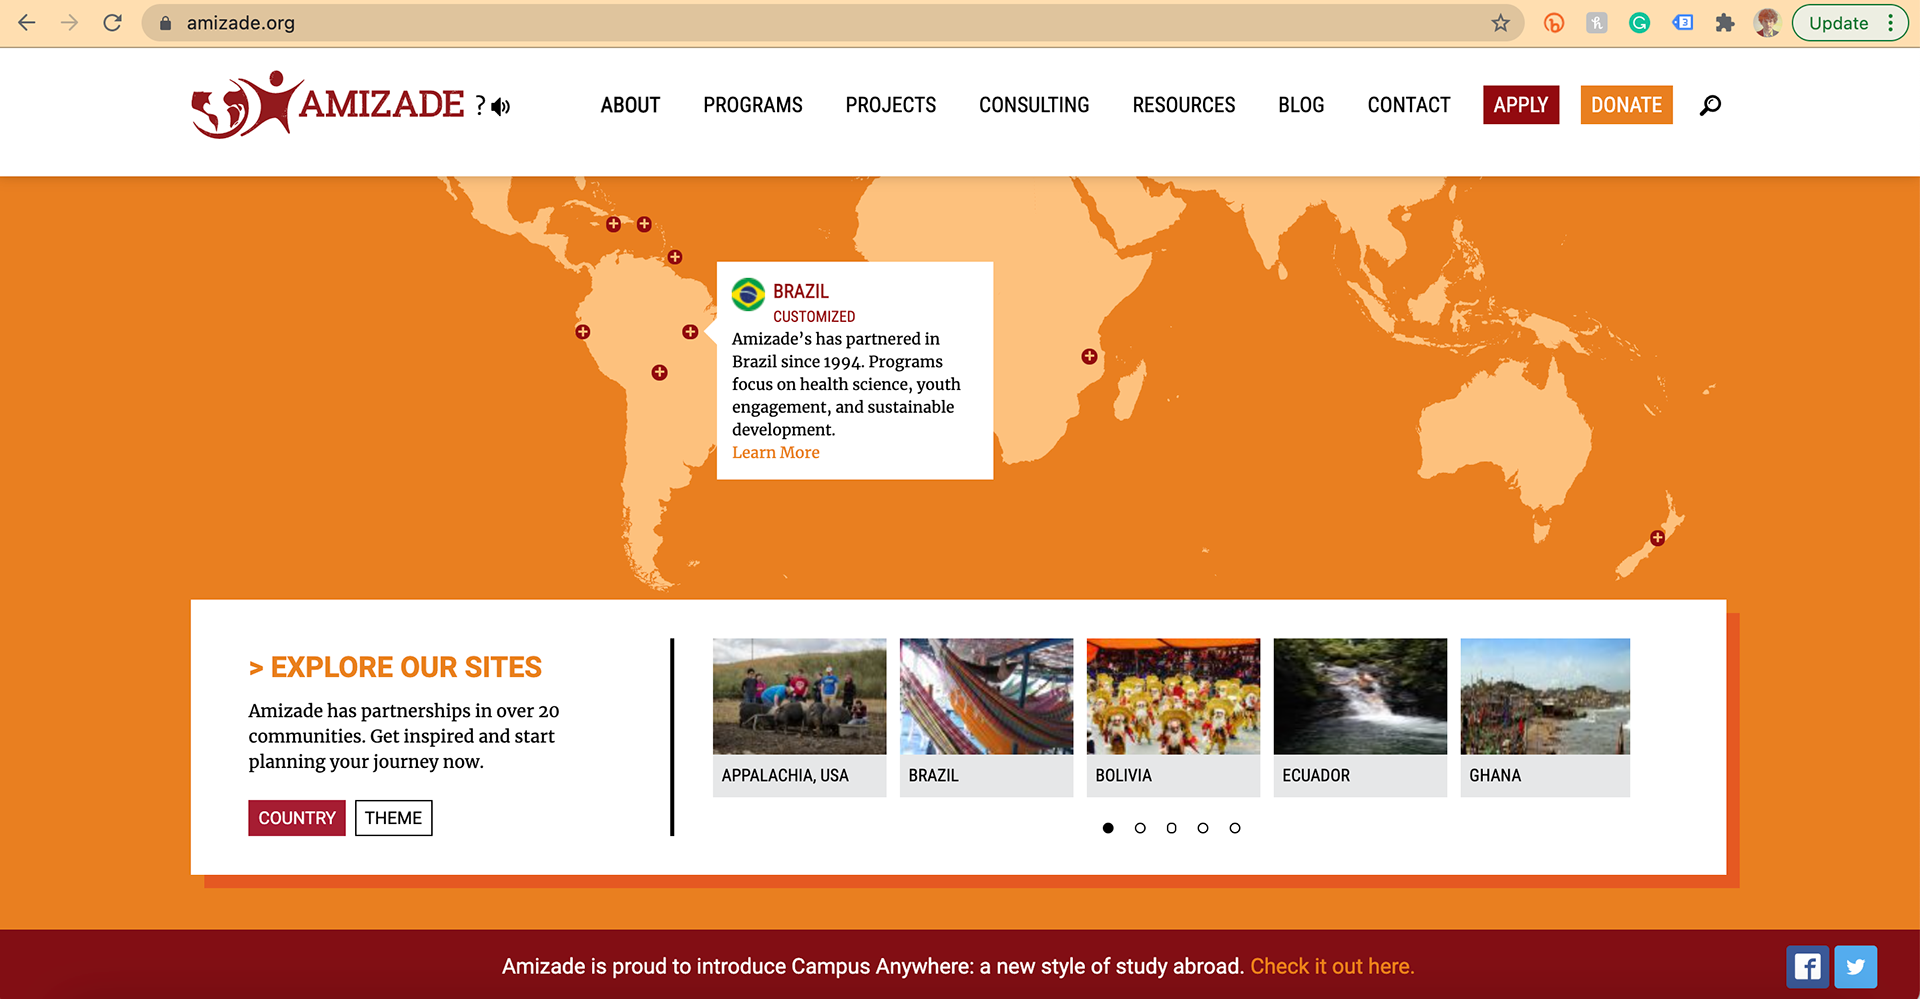Image resolution: width=1920 pixels, height=999 pixels.
Task: Open the Ghana site thumbnail
Action: [x=1545, y=717]
